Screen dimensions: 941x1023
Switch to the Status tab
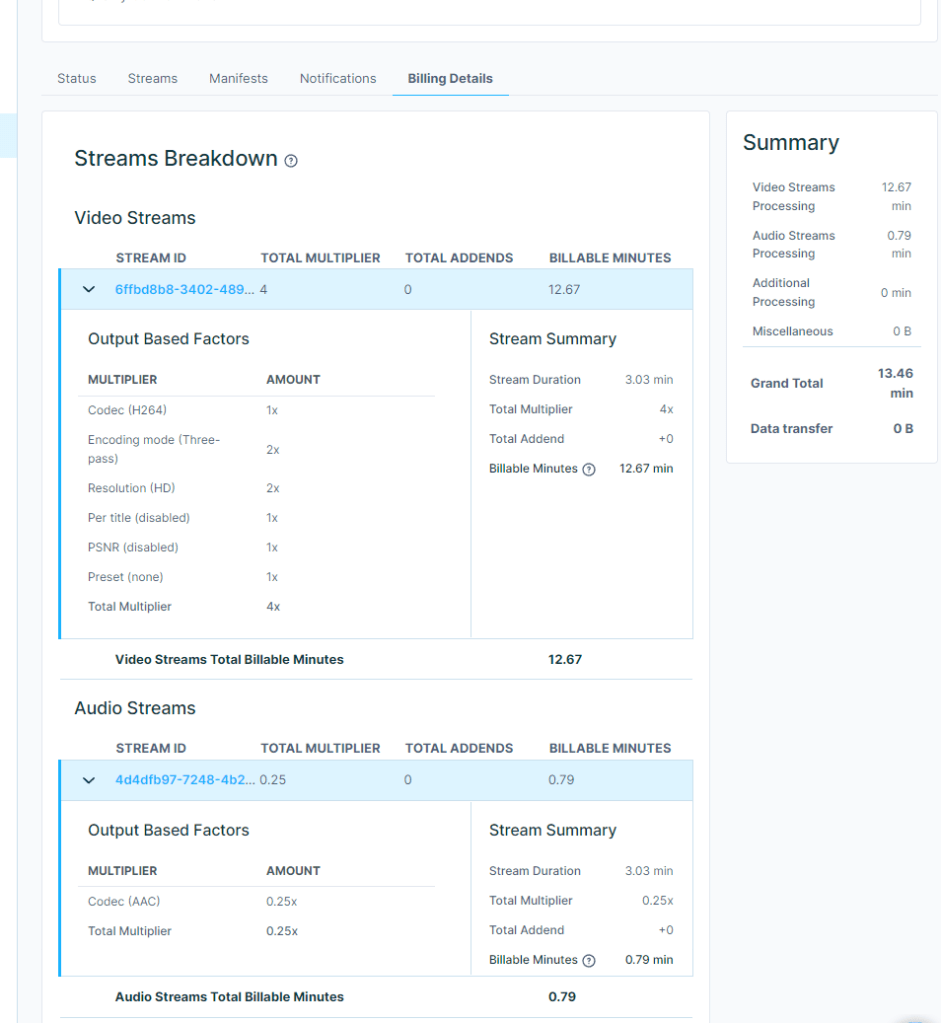point(76,78)
